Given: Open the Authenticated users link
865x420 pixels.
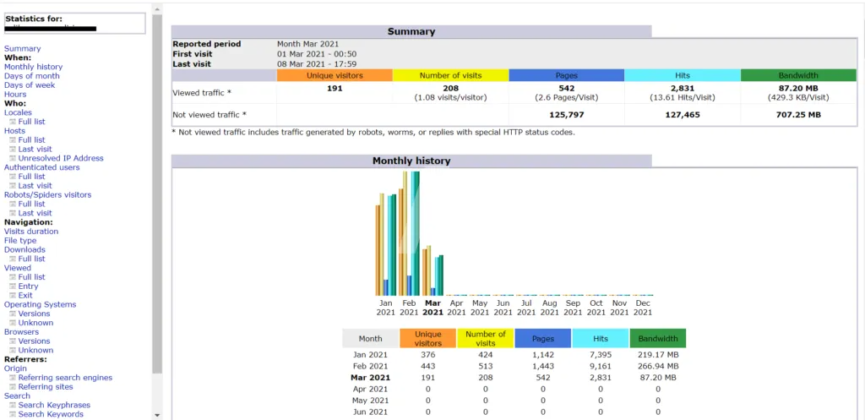Looking at the screenshot, I should 41,167.
